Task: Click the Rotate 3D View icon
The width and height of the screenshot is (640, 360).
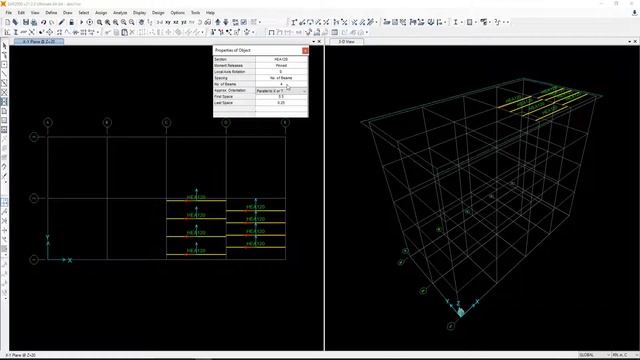Action: tap(199, 22)
